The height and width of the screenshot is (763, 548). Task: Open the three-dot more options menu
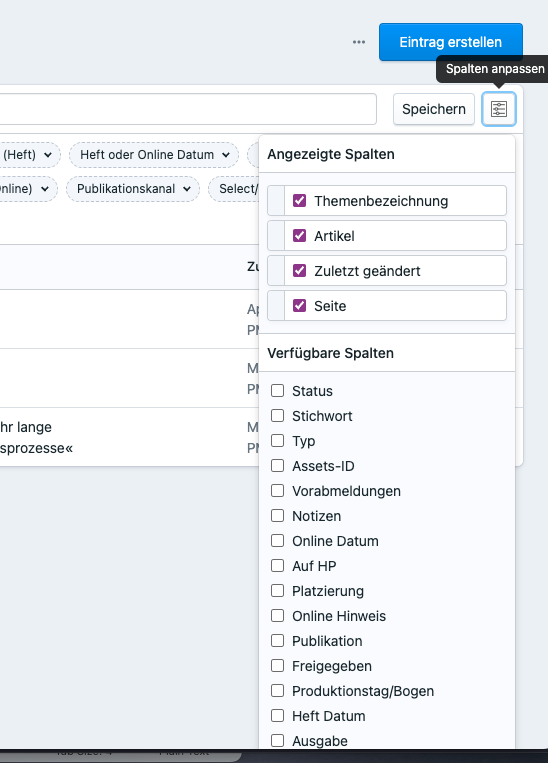[x=359, y=42]
